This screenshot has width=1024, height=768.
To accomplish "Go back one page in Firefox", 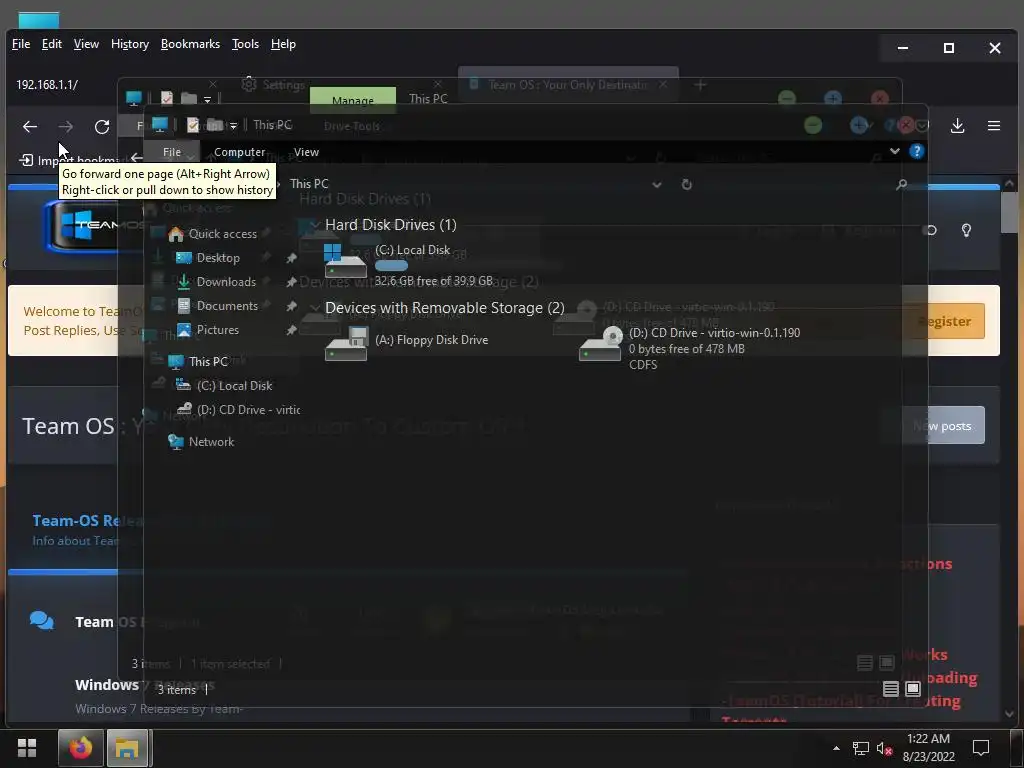I will (x=30, y=127).
